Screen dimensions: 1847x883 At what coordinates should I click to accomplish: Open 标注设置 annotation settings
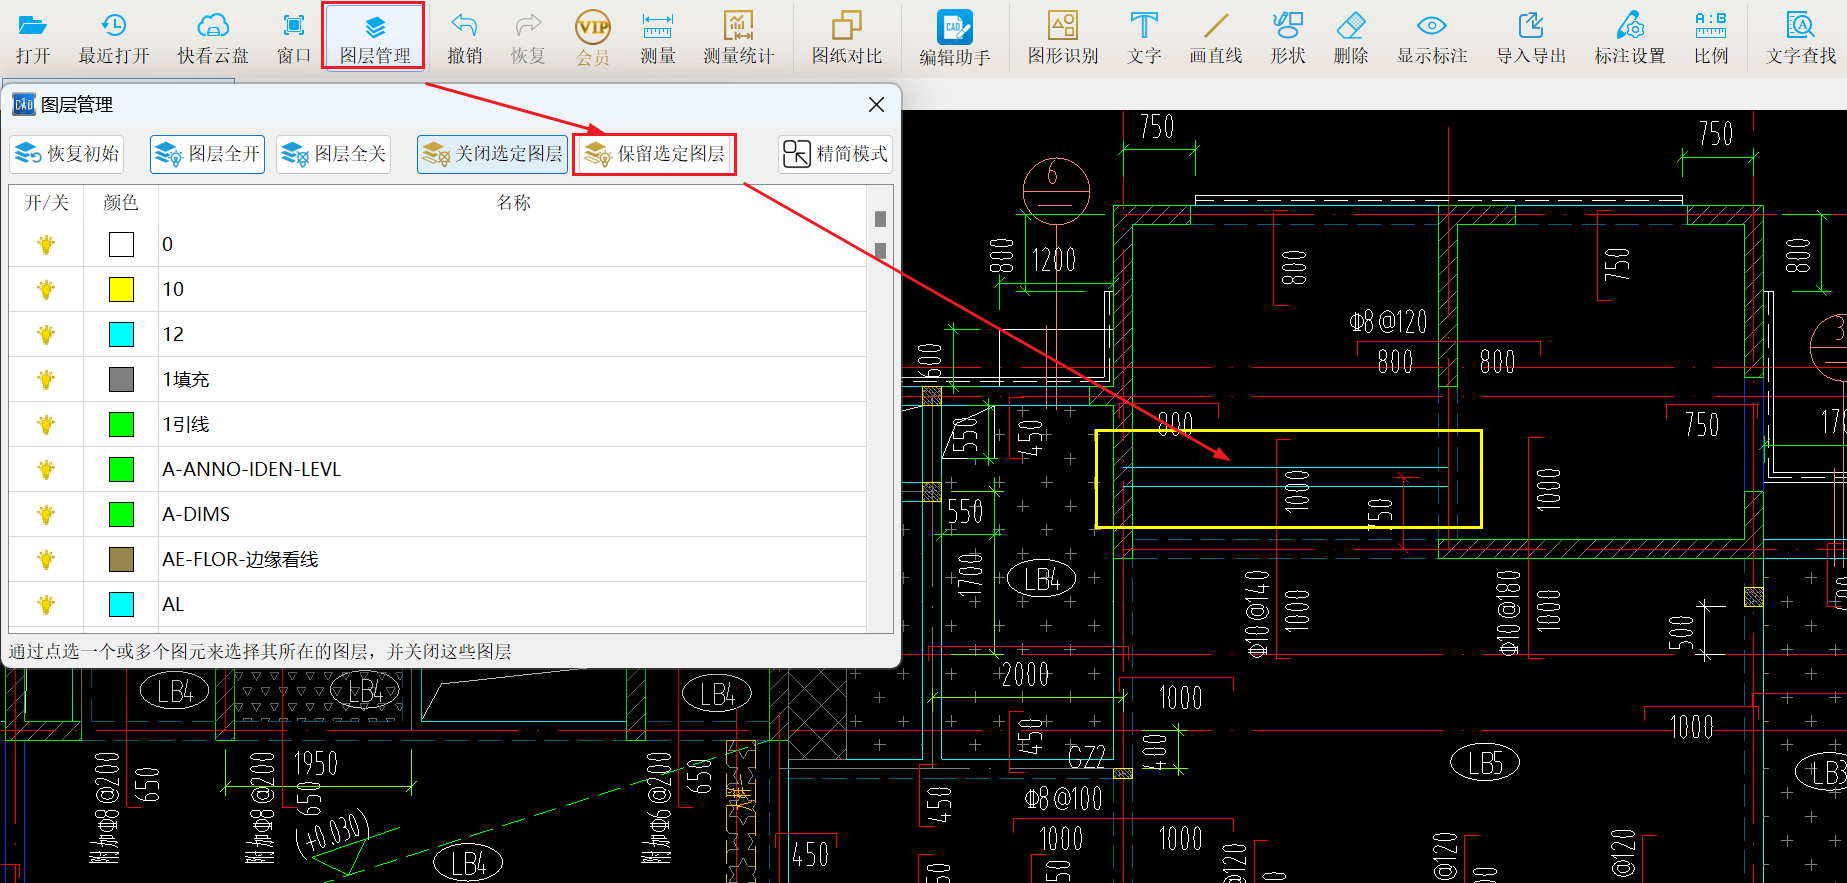click(x=1630, y=38)
